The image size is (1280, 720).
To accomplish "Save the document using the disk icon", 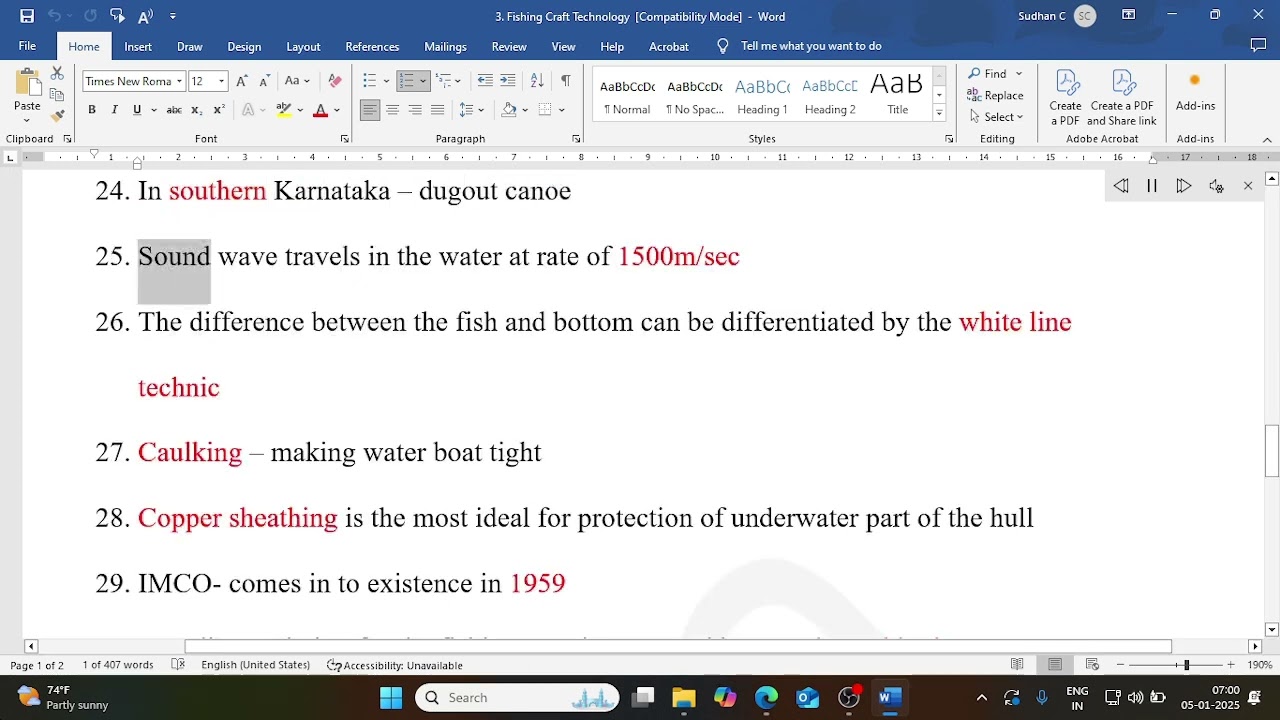I will tap(27, 16).
